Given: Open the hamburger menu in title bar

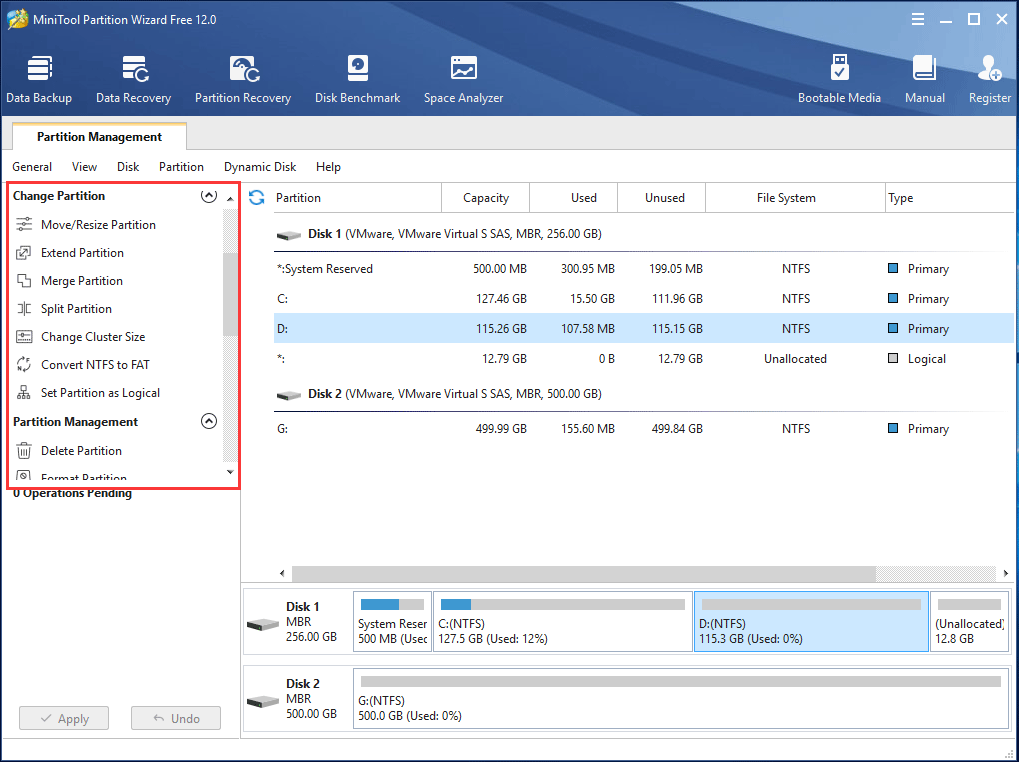Looking at the screenshot, I should [x=918, y=19].
